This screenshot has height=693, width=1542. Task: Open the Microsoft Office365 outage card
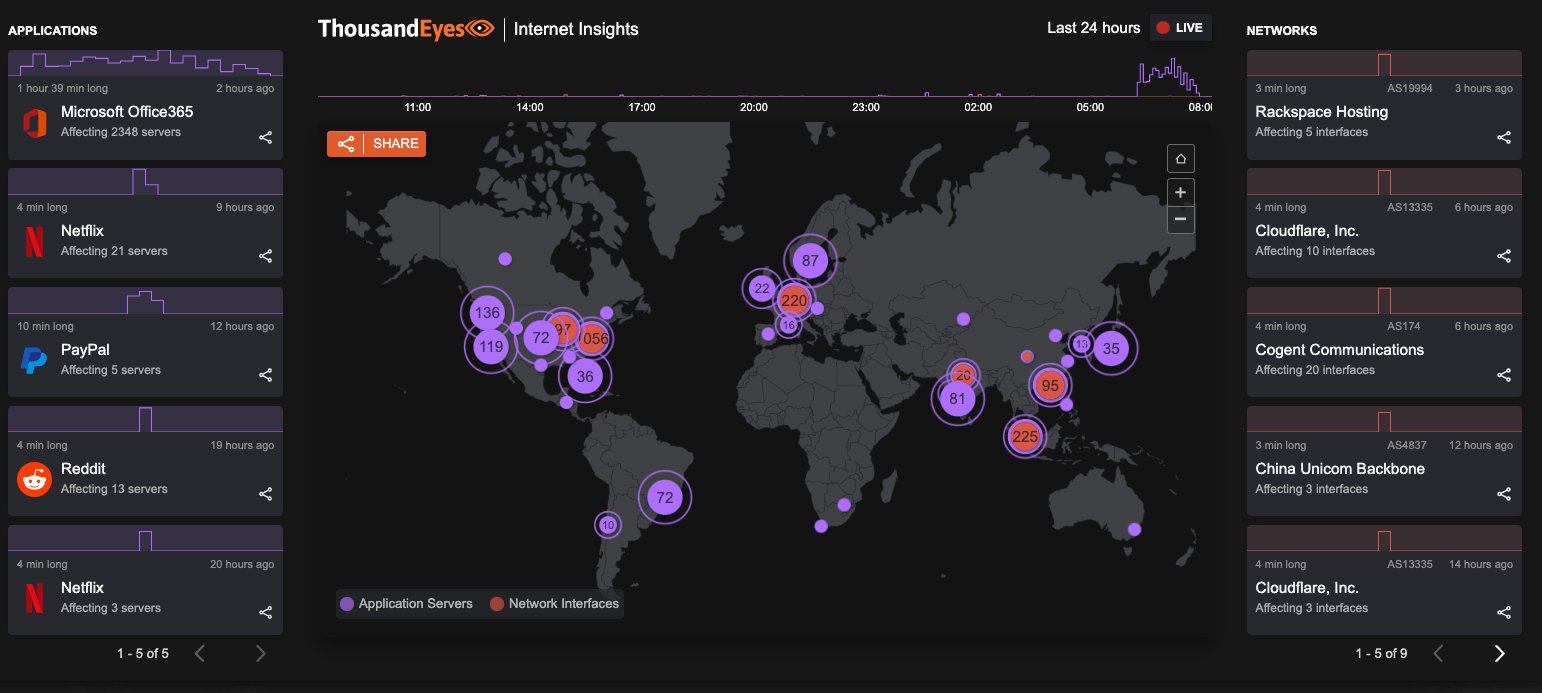point(146,105)
